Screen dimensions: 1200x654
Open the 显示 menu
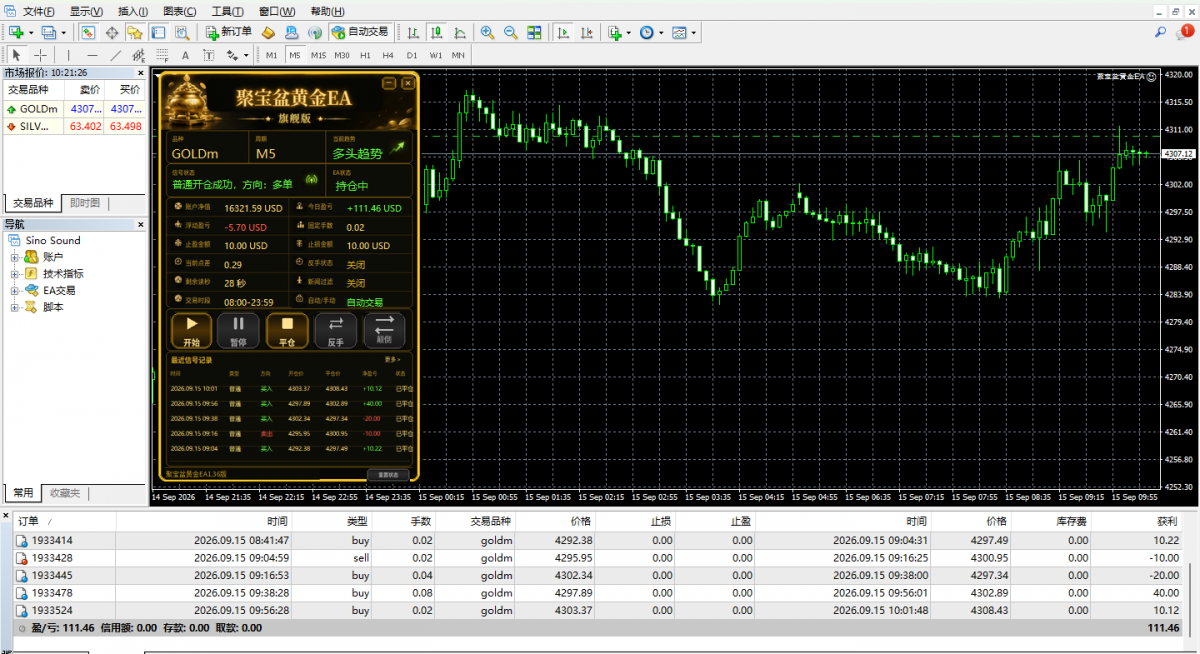88,11
